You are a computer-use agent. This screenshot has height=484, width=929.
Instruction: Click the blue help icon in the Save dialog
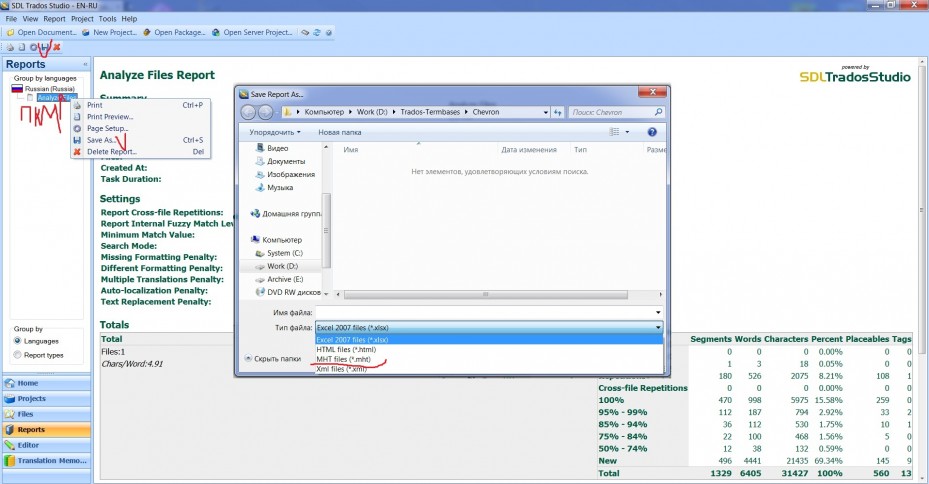coord(652,132)
